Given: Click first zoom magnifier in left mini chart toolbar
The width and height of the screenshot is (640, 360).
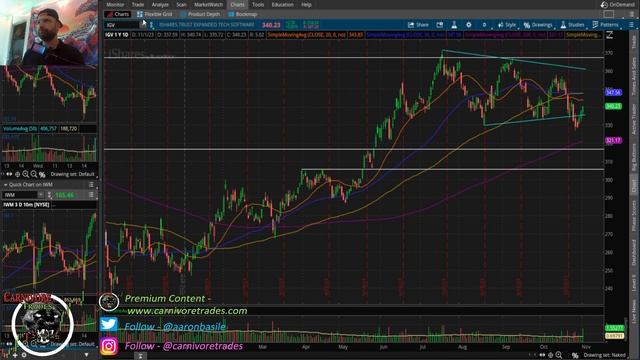Looking at the screenshot, I should click(x=25, y=174).
